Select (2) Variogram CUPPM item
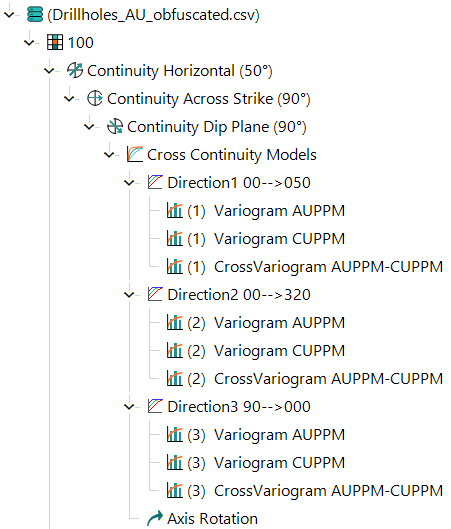451x529 pixels. coord(256,351)
